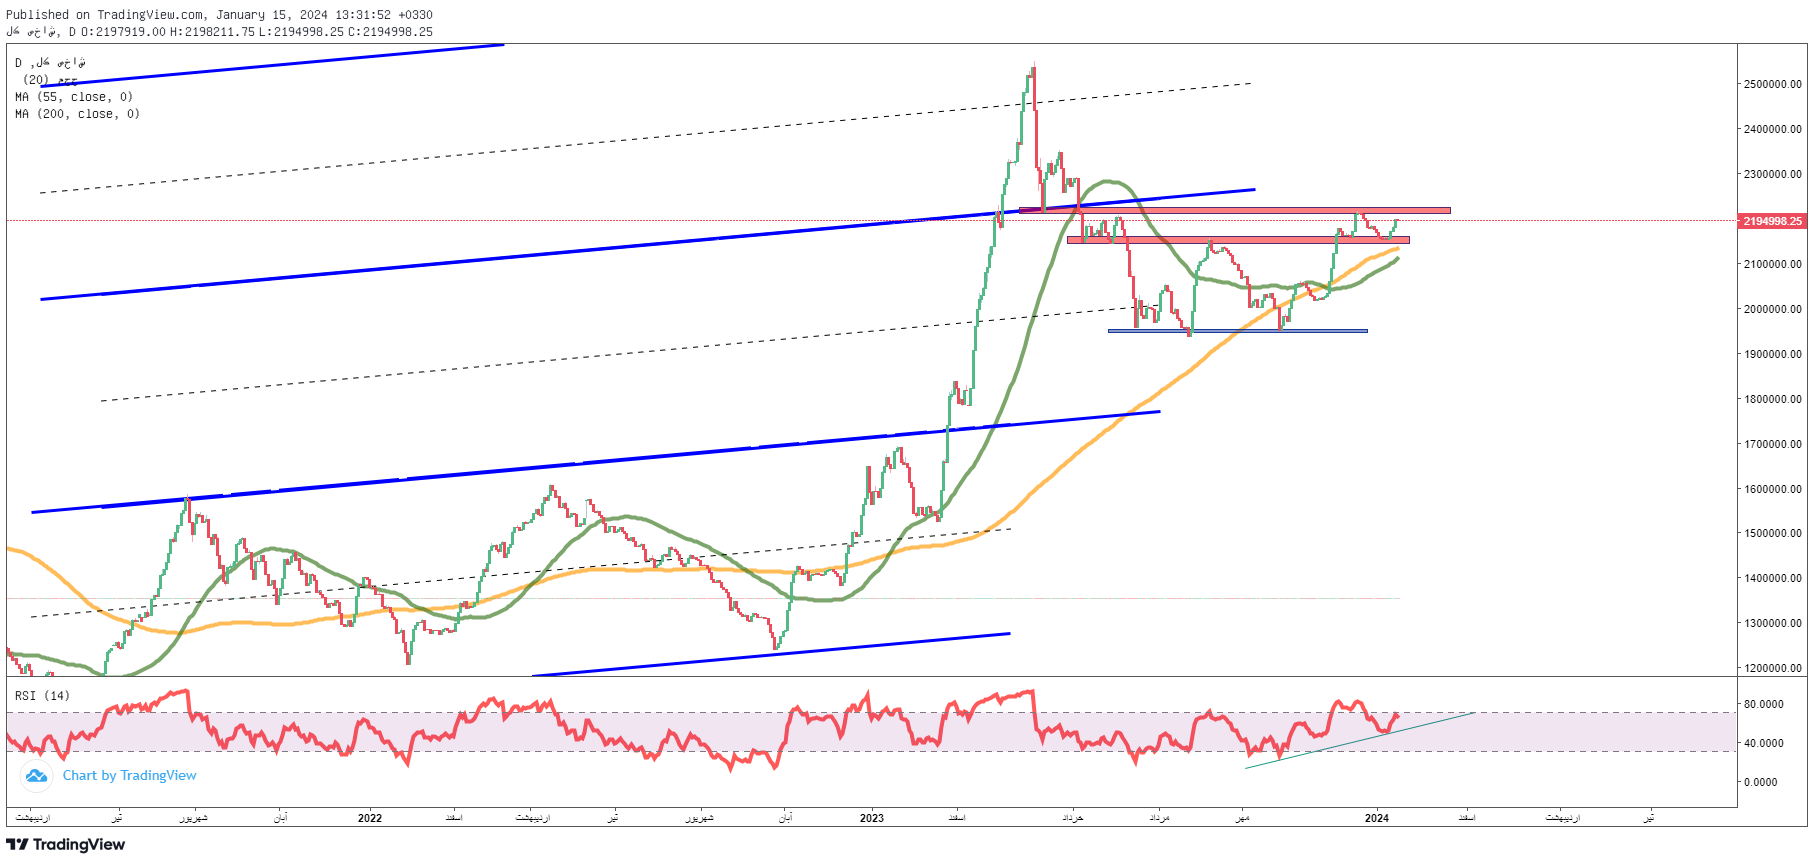
Task: Click the Published on TradingView.com header text
Action: tap(219, 15)
